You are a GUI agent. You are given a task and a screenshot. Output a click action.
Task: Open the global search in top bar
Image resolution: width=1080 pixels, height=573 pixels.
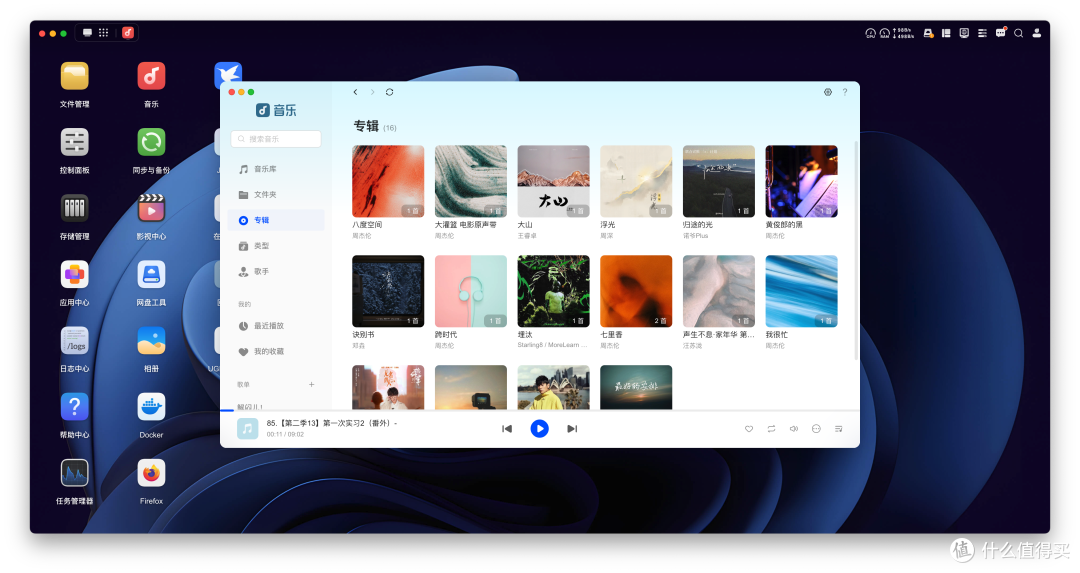click(1018, 32)
